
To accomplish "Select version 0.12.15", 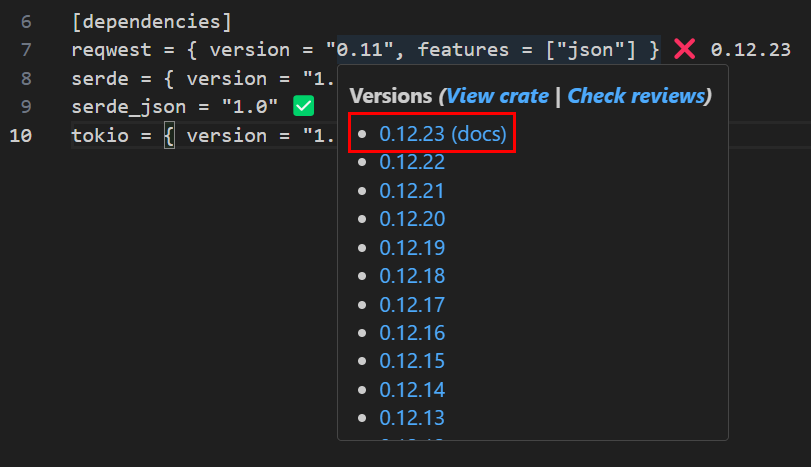I will (x=412, y=361).
